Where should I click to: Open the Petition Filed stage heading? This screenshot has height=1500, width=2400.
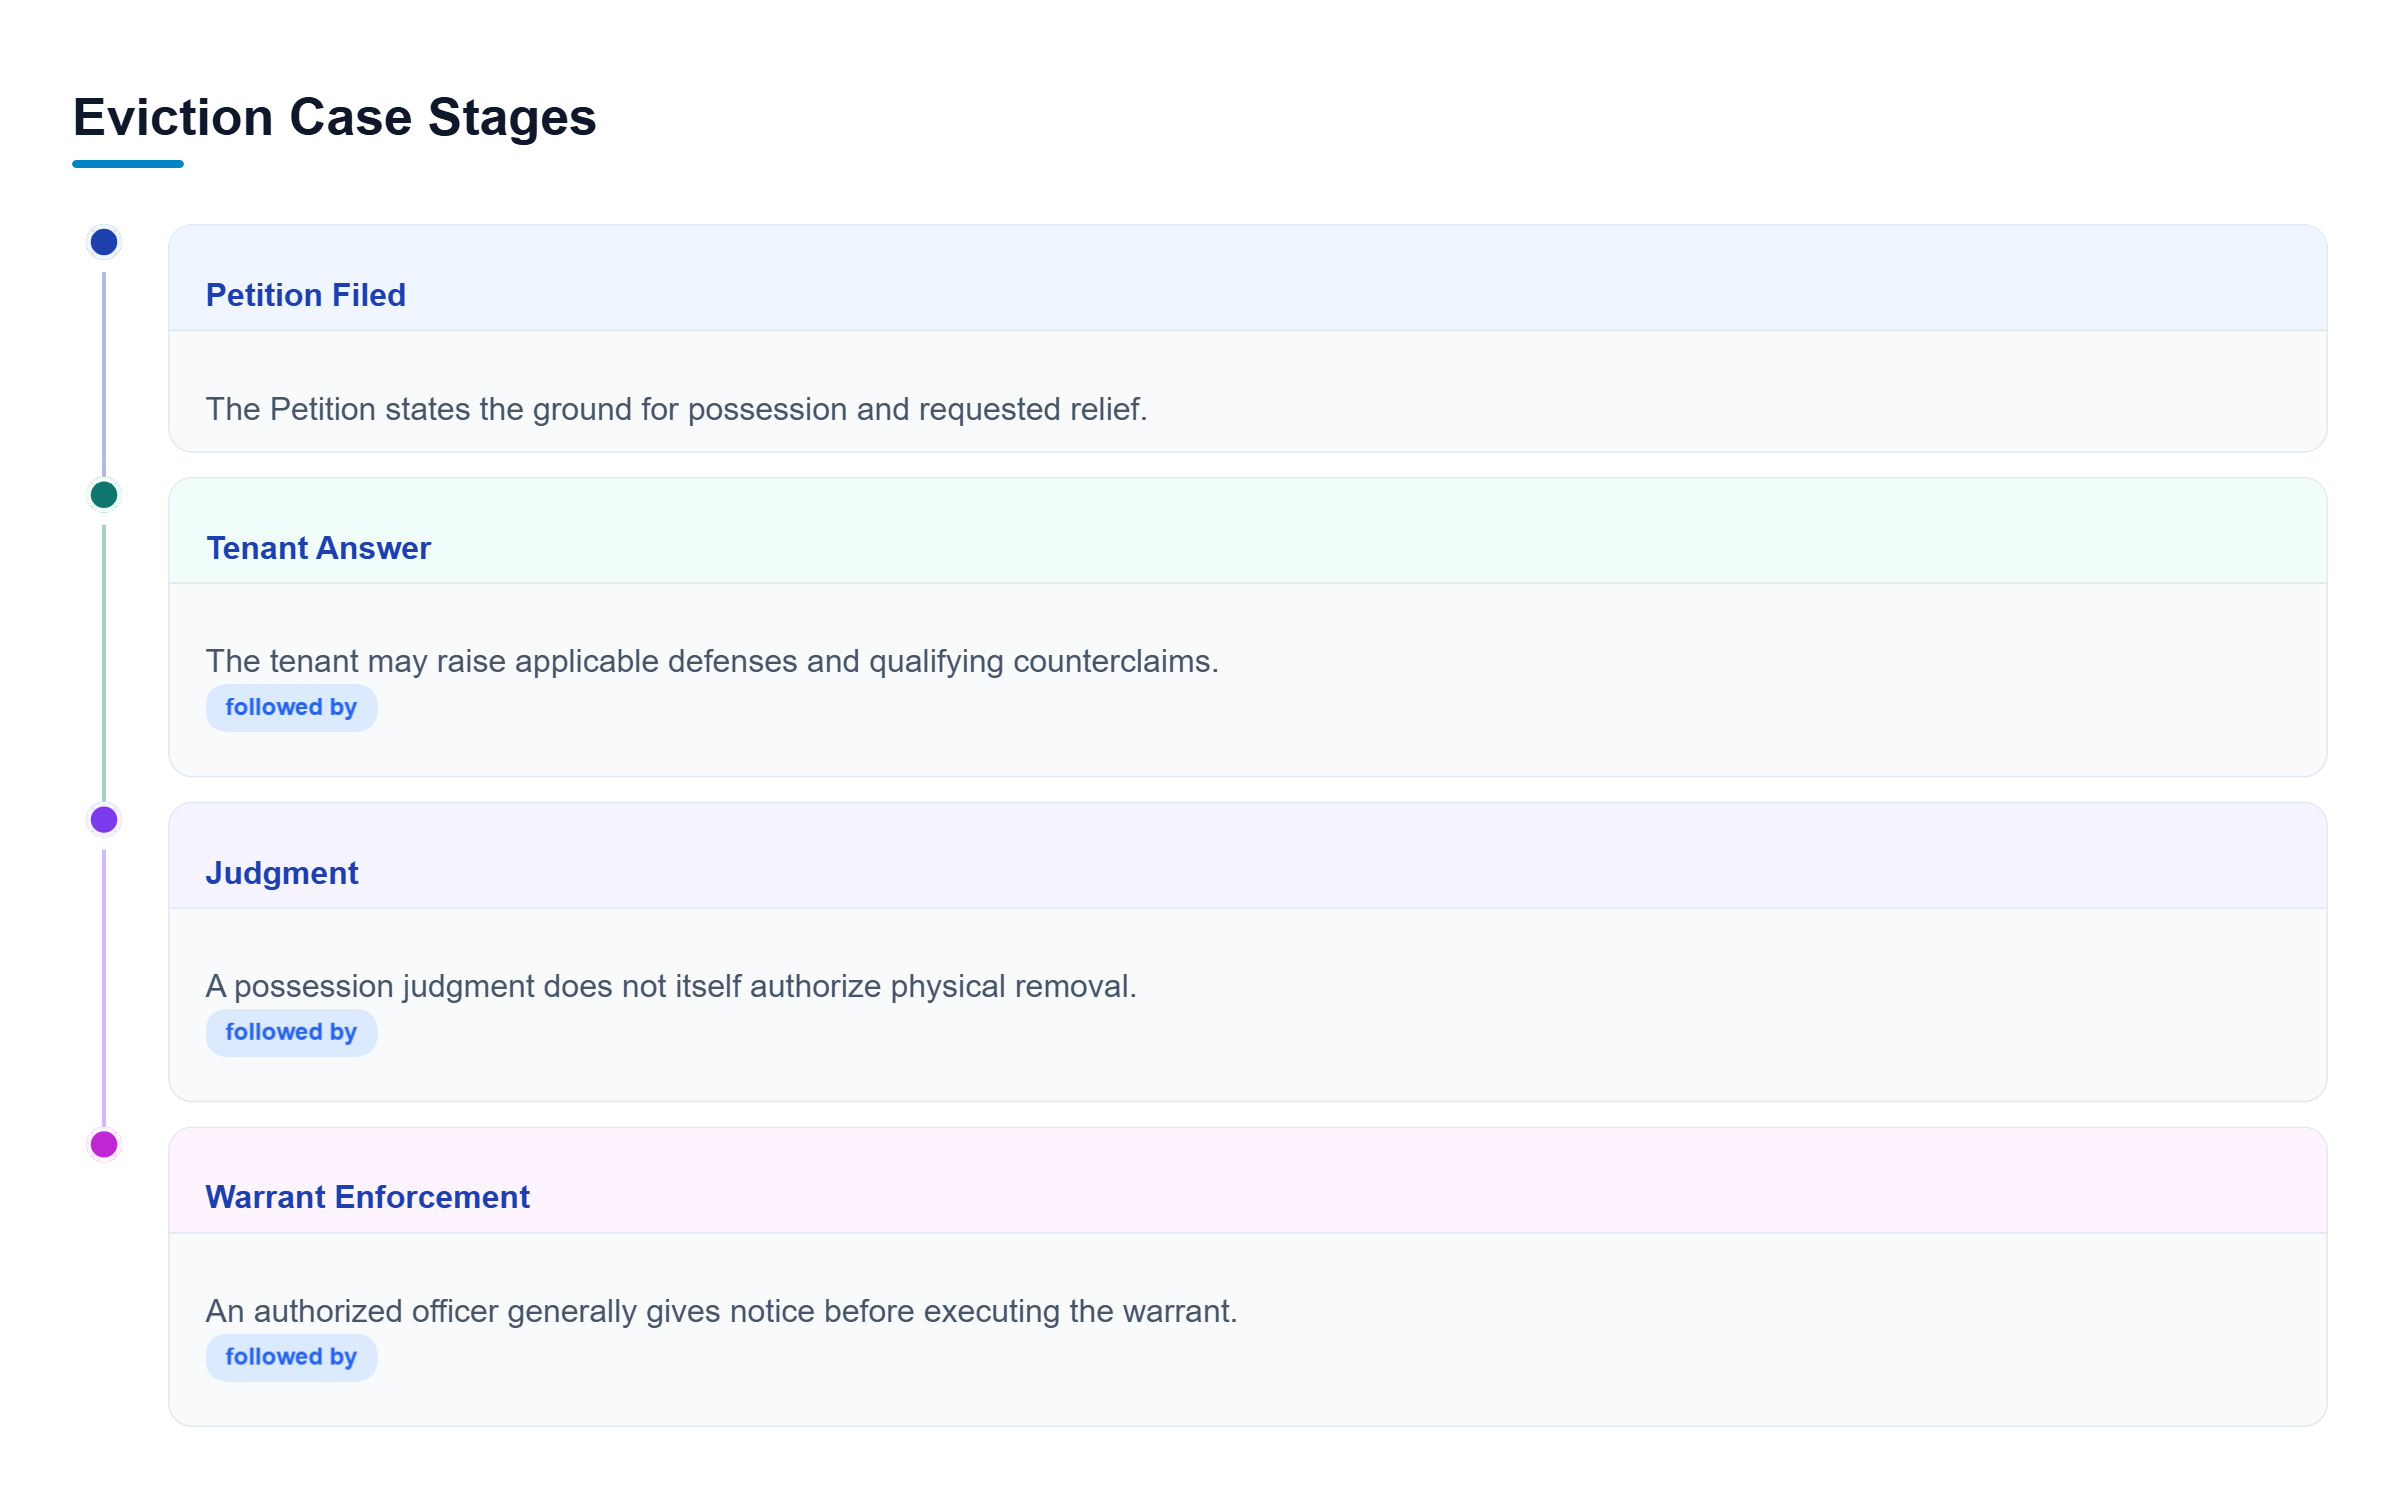click(x=306, y=295)
